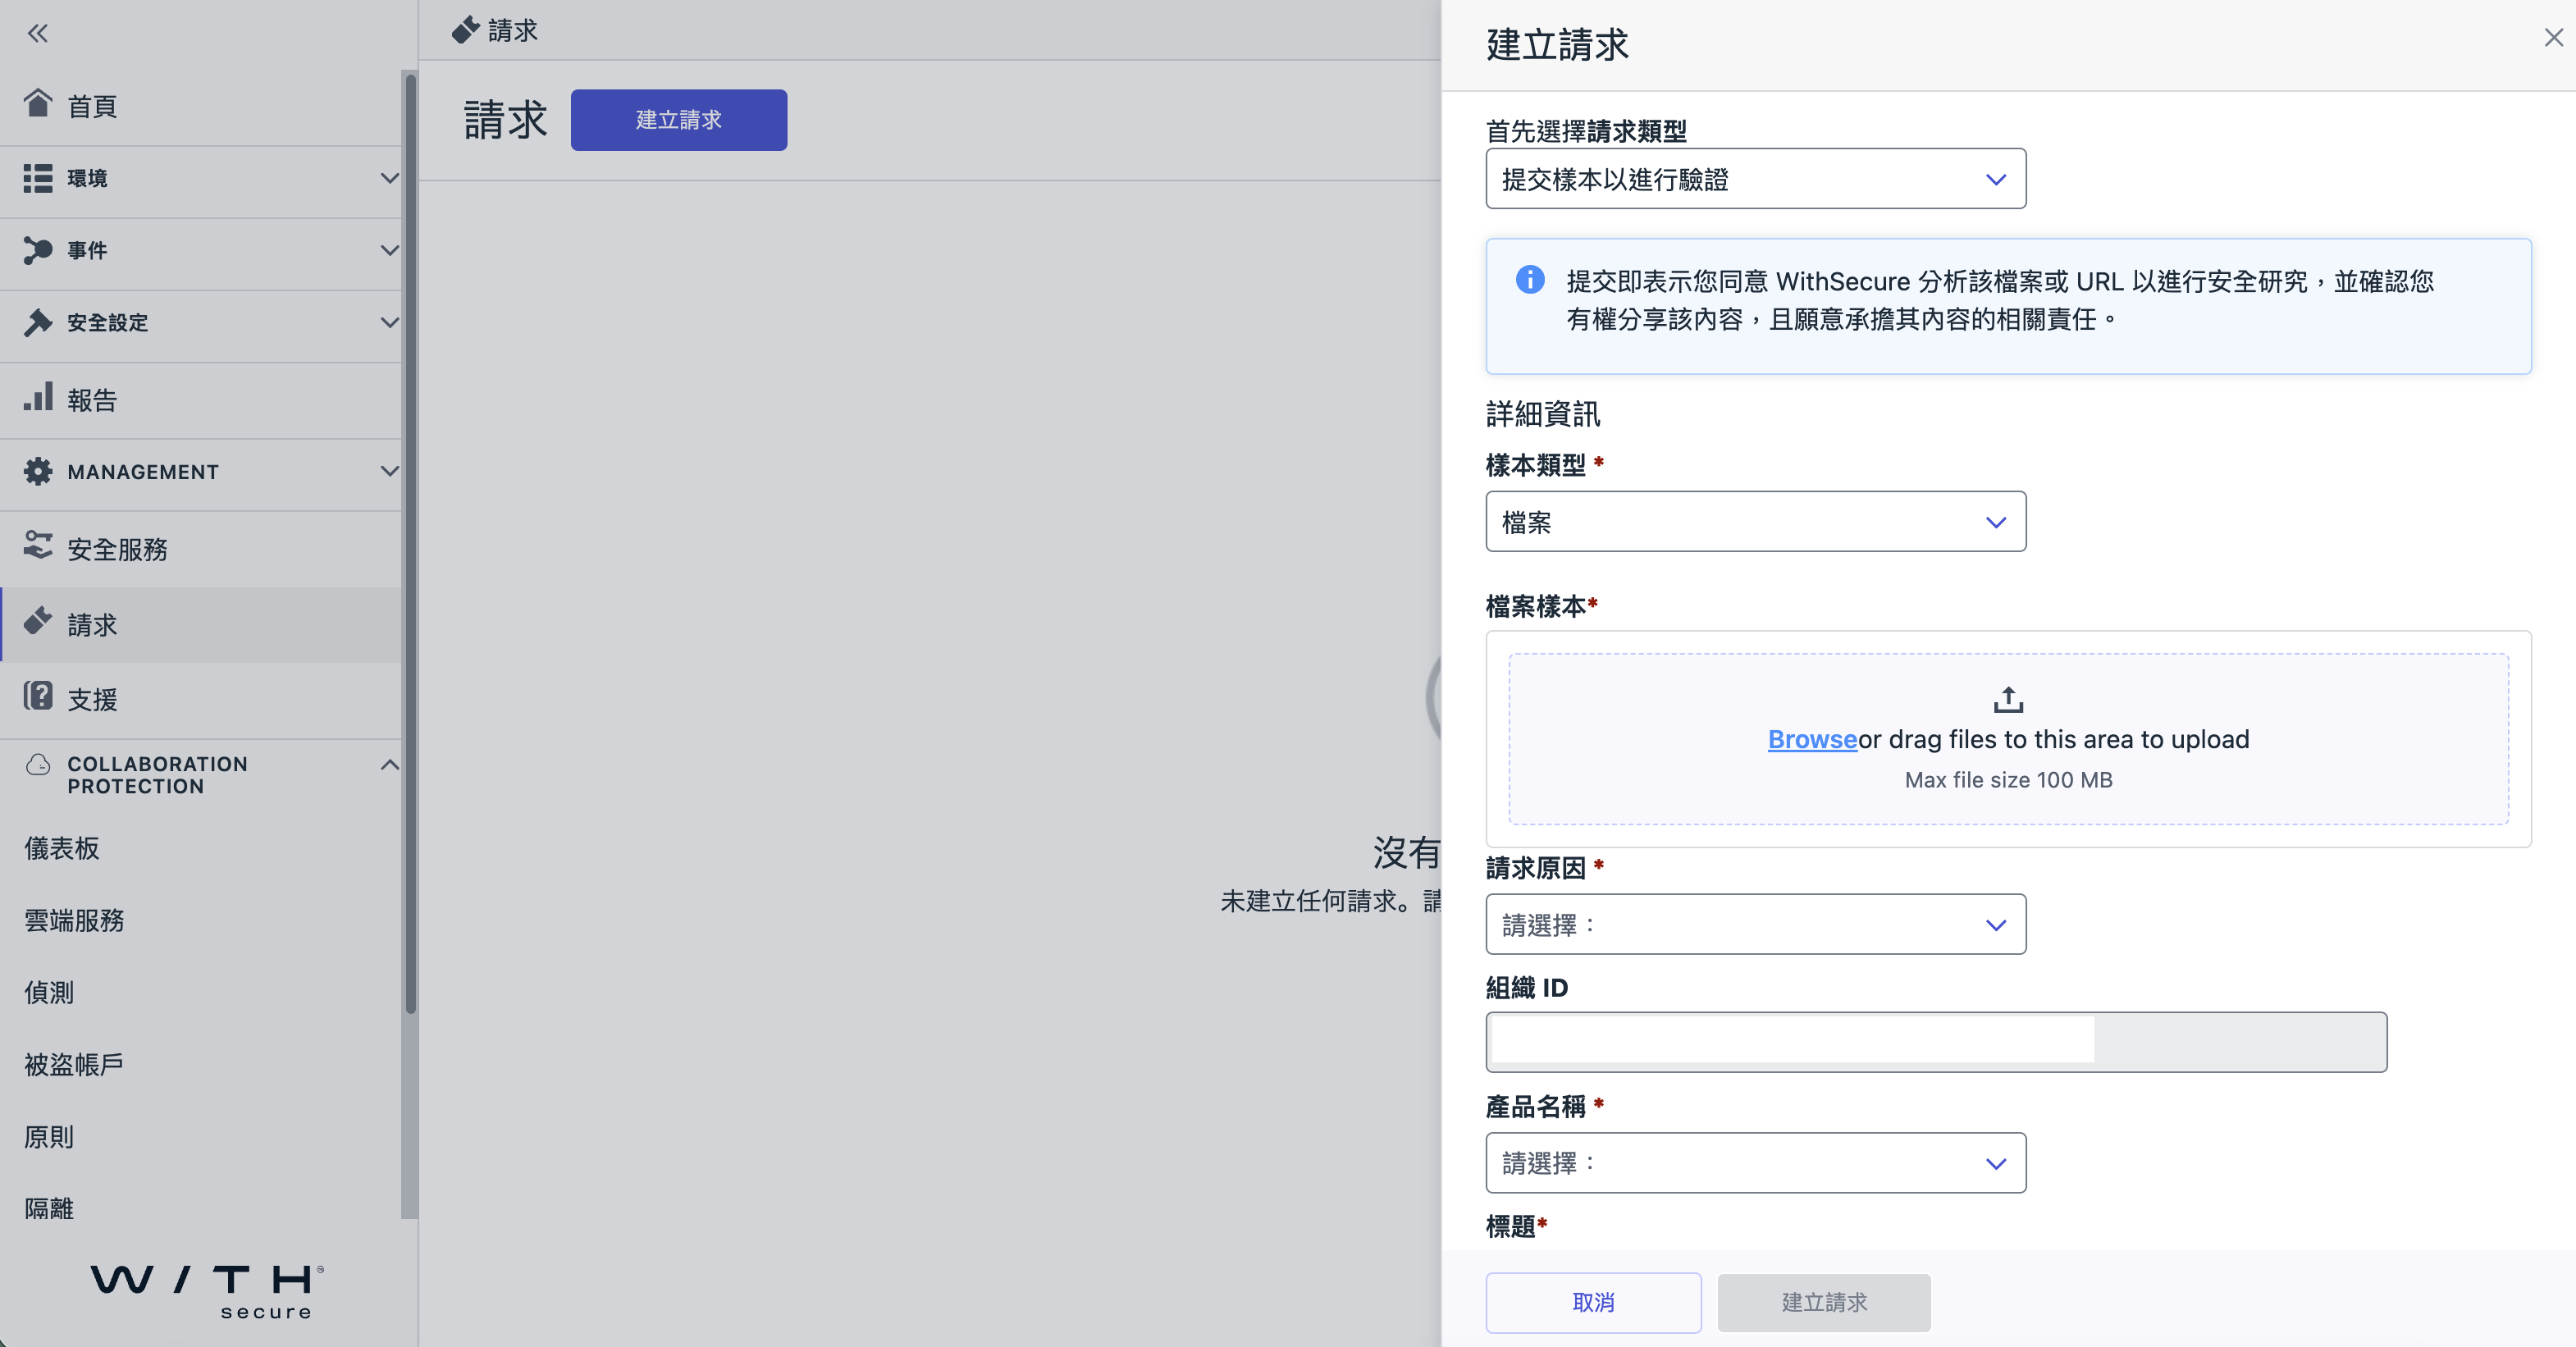Viewport: 2576px width, 1347px height.
Task: Close the 建立請求 panel with X
Action: click(x=2553, y=38)
